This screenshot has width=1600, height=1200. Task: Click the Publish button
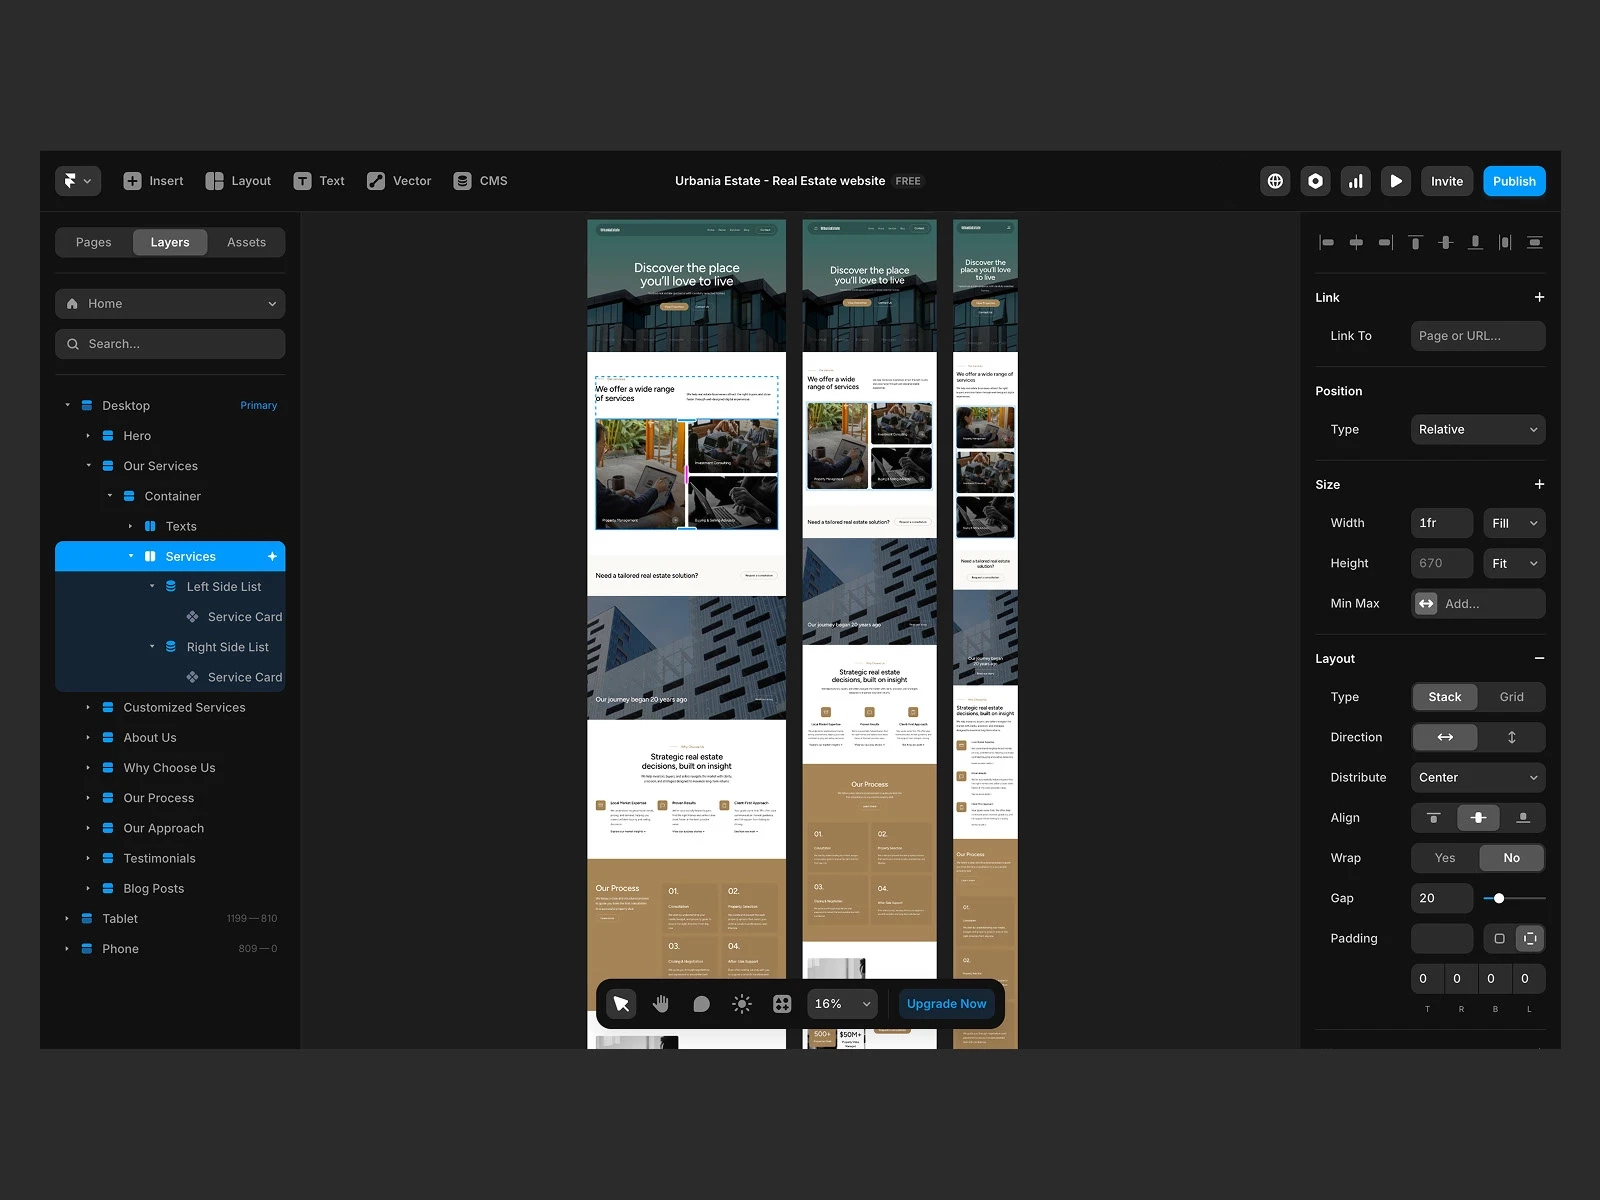[x=1513, y=181]
